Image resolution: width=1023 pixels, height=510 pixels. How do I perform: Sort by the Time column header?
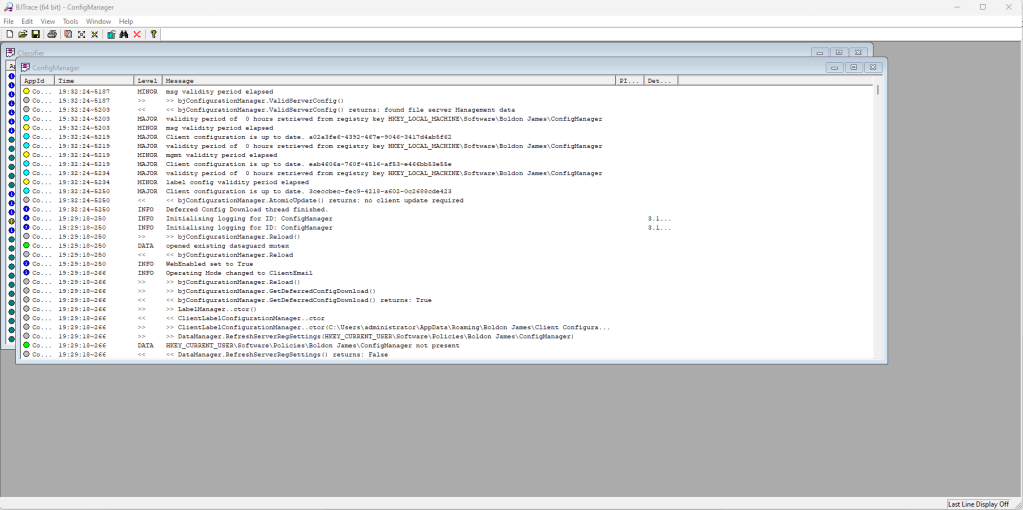coord(94,80)
